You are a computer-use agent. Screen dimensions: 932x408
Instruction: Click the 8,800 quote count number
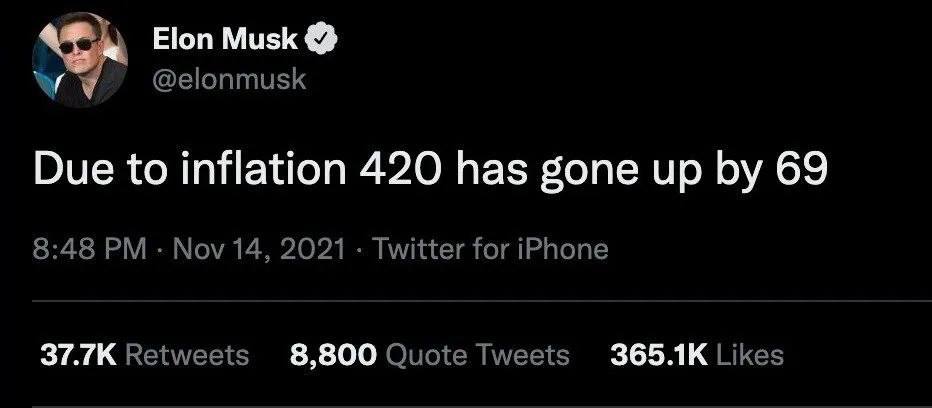pyautogui.click(x=332, y=355)
